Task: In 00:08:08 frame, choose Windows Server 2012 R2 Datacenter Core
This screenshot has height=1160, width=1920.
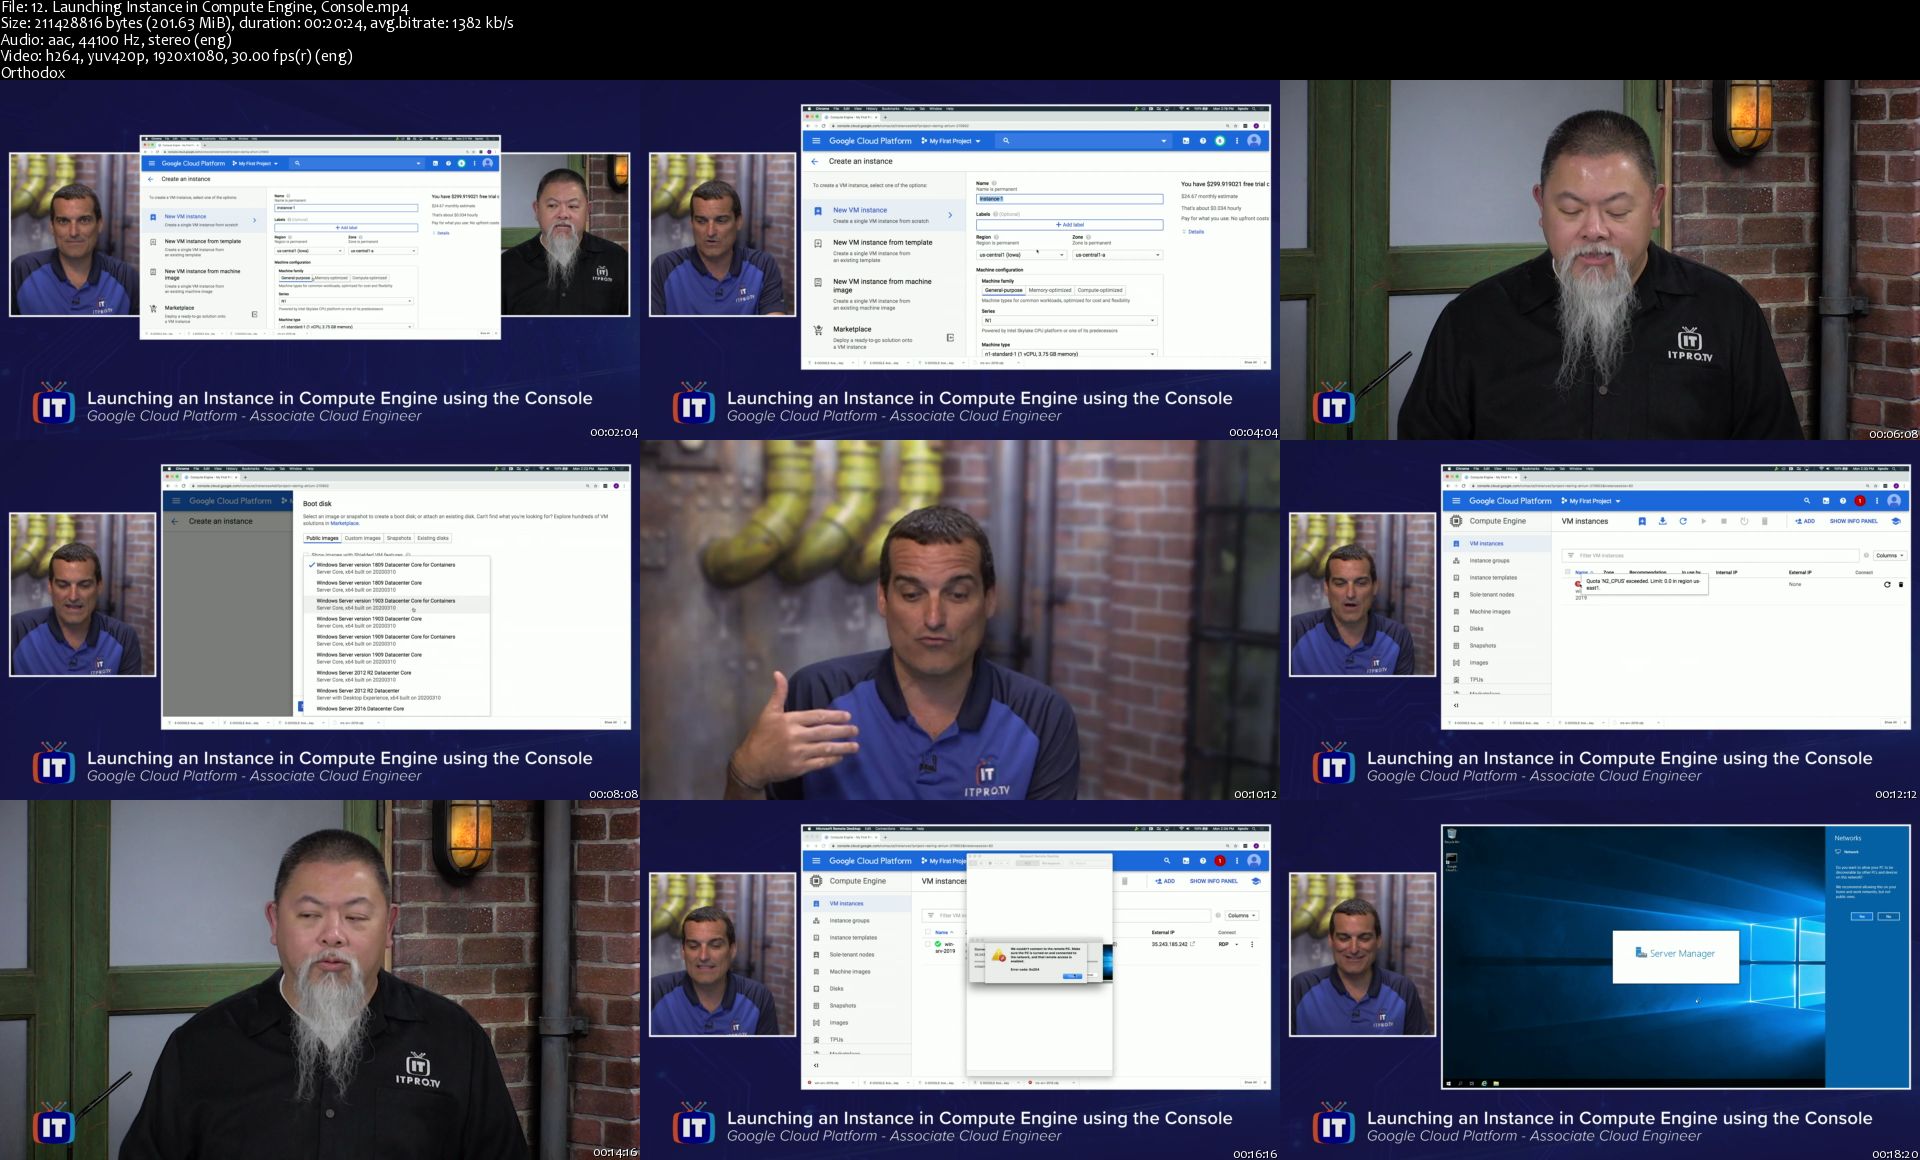Action: 397,676
